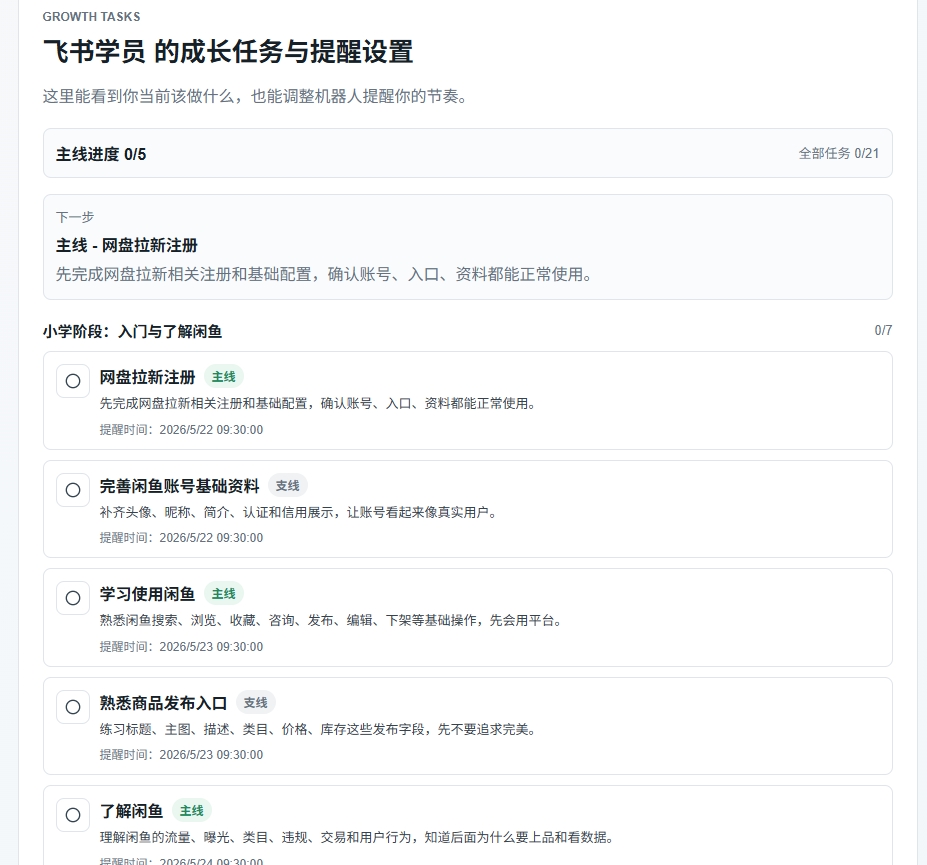The height and width of the screenshot is (865, 927).
Task: Click the title 学习使用闲鱼
Action: tap(147, 594)
